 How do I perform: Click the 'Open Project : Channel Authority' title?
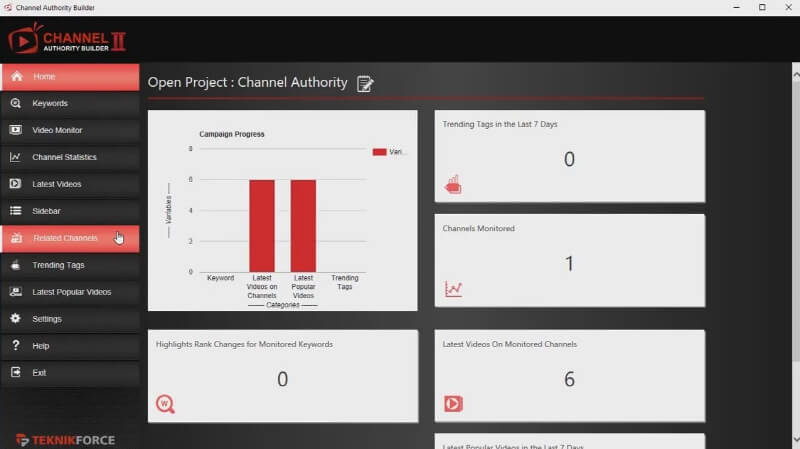point(248,82)
